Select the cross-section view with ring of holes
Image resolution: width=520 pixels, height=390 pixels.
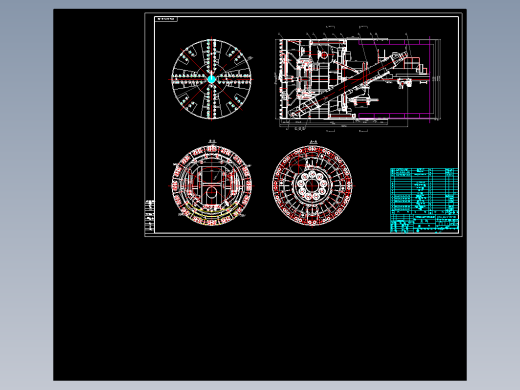[x=312, y=186]
